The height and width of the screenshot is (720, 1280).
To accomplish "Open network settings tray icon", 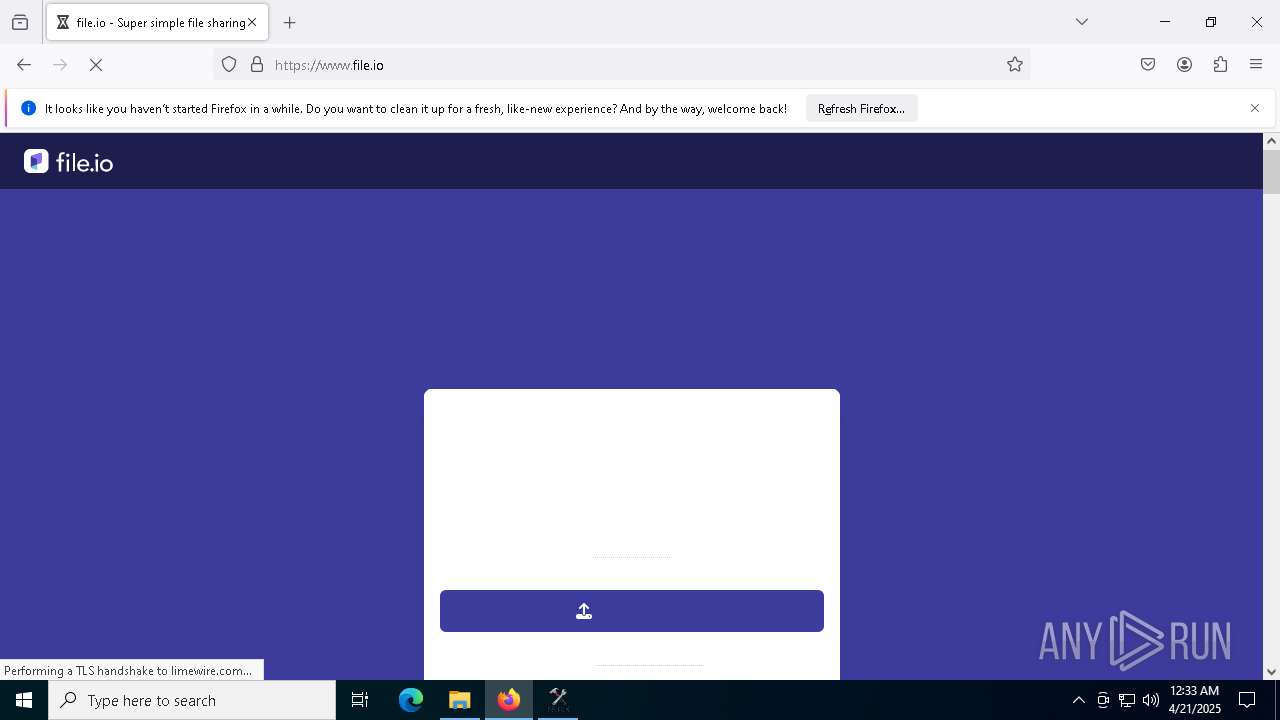I will pyautogui.click(x=1127, y=700).
